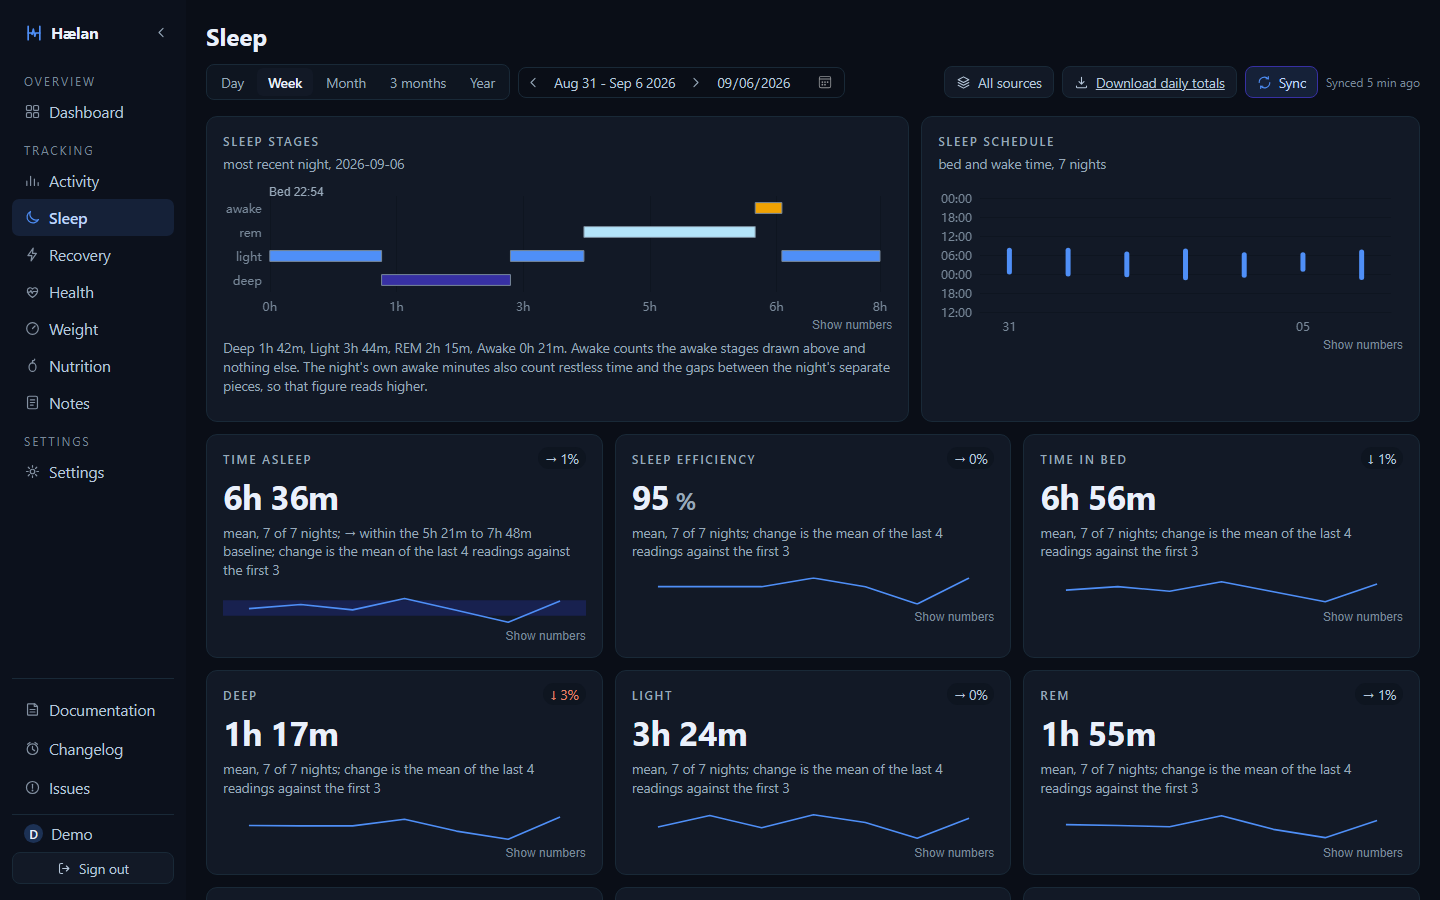Click the pale blue REM stage bar

click(x=669, y=232)
